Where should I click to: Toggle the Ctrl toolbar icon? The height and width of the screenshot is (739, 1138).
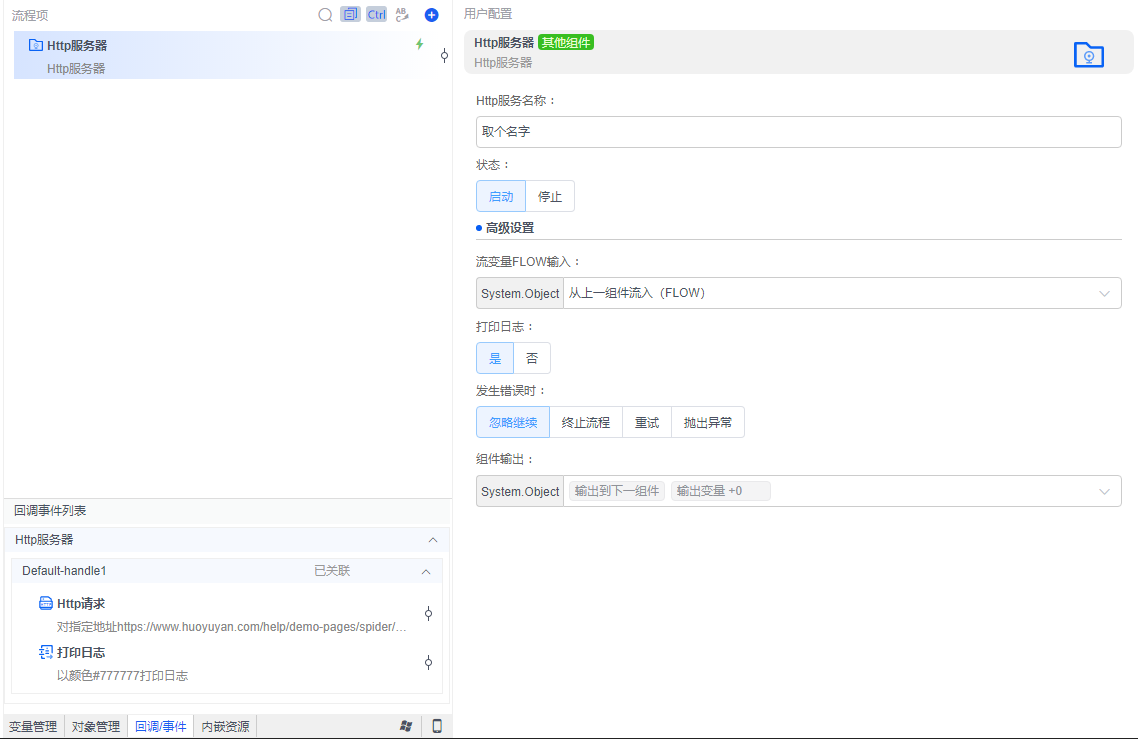tap(376, 14)
